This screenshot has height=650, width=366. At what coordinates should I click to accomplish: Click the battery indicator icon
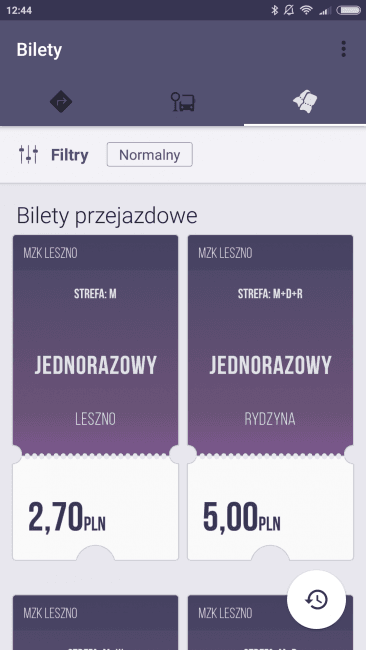(x=348, y=10)
